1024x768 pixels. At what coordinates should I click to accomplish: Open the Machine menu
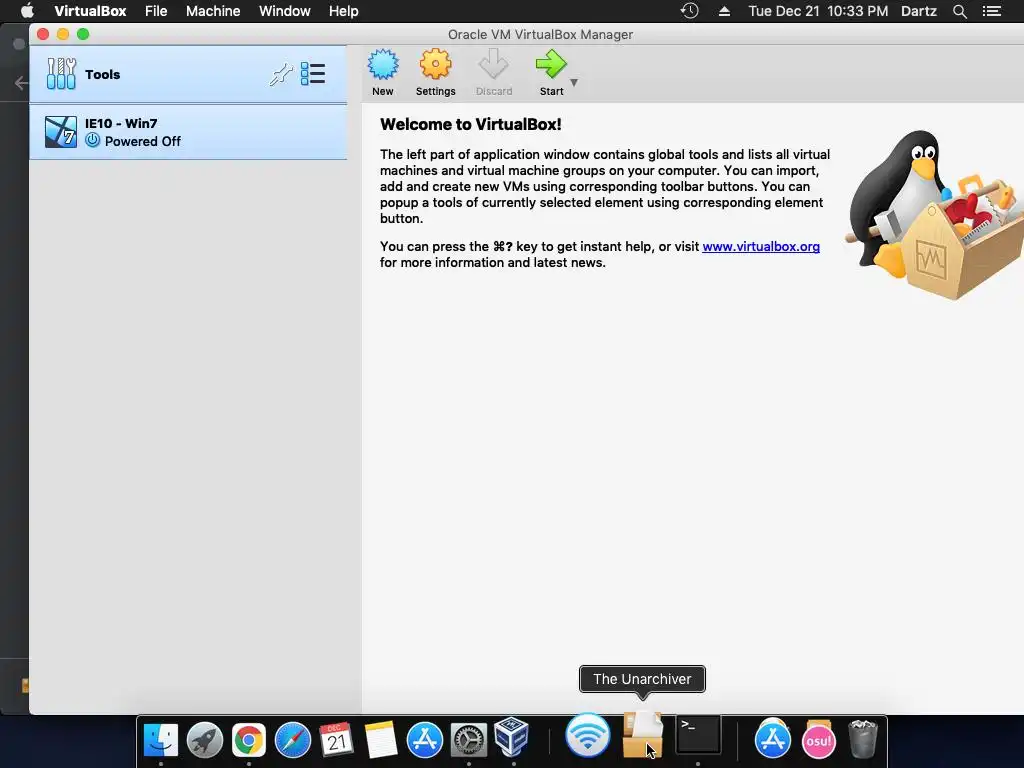click(213, 11)
